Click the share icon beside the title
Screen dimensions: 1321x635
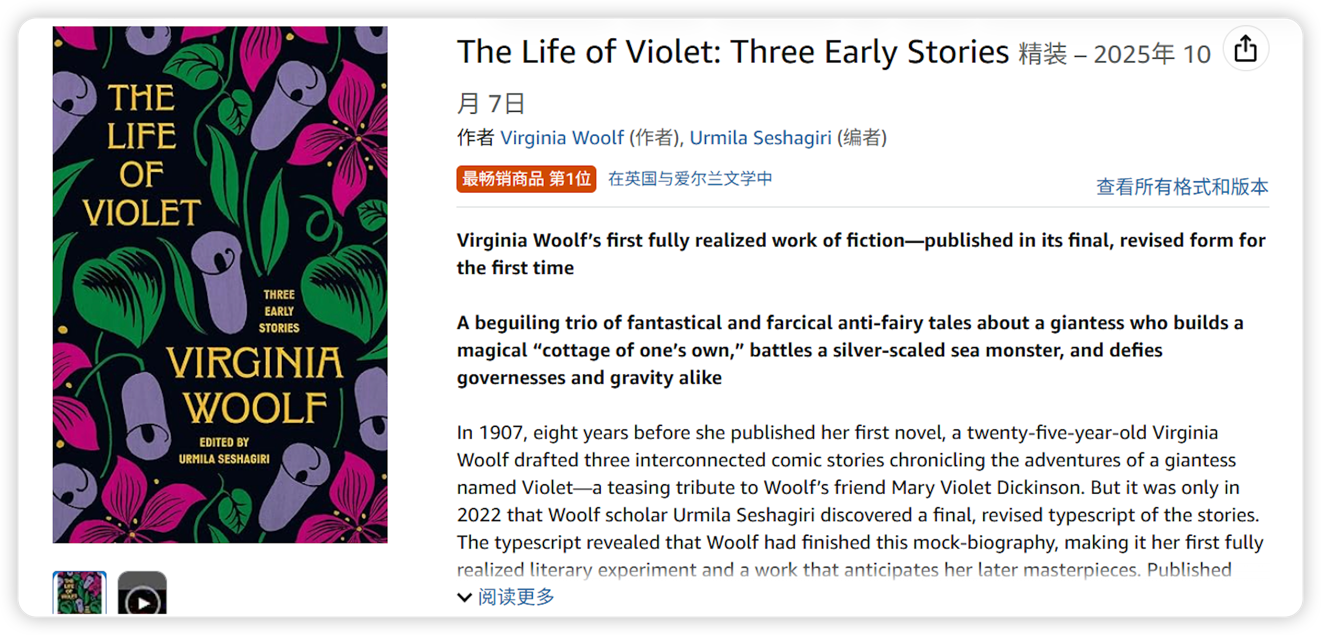click(x=1245, y=49)
